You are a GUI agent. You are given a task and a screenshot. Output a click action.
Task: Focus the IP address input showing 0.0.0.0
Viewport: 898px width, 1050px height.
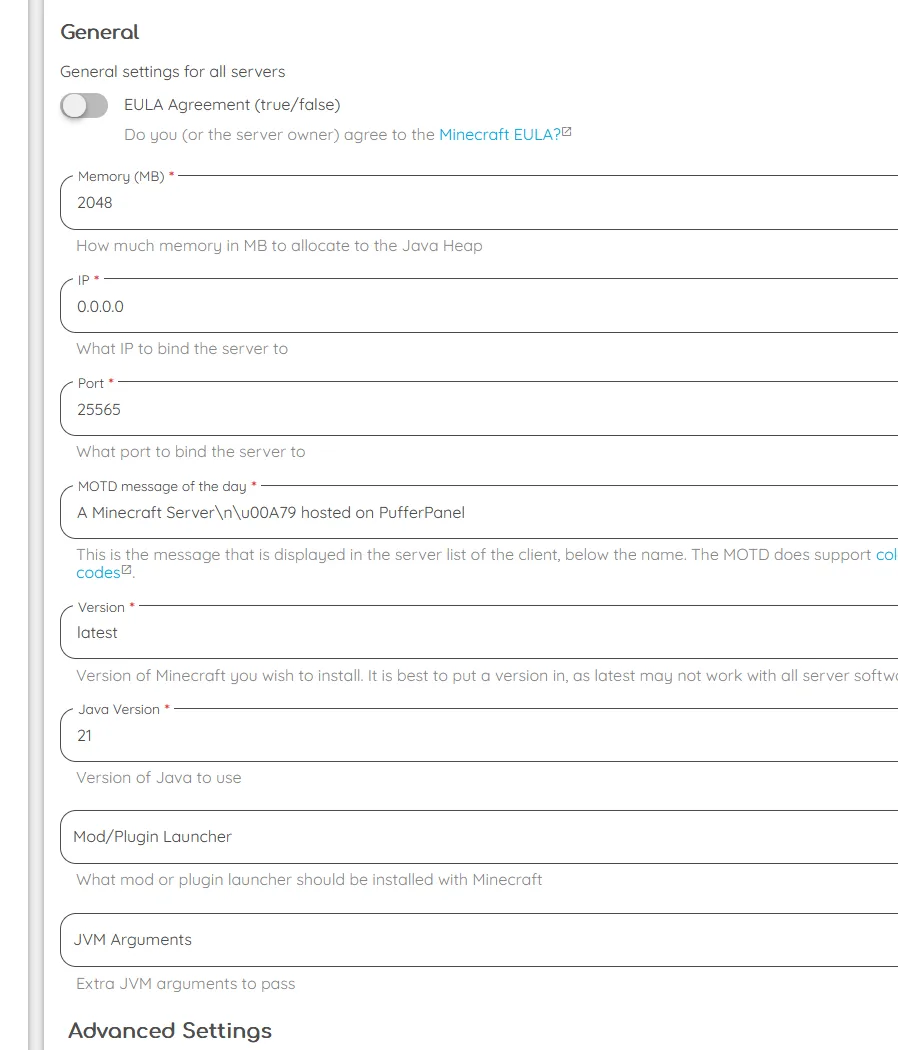[x=480, y=307]
